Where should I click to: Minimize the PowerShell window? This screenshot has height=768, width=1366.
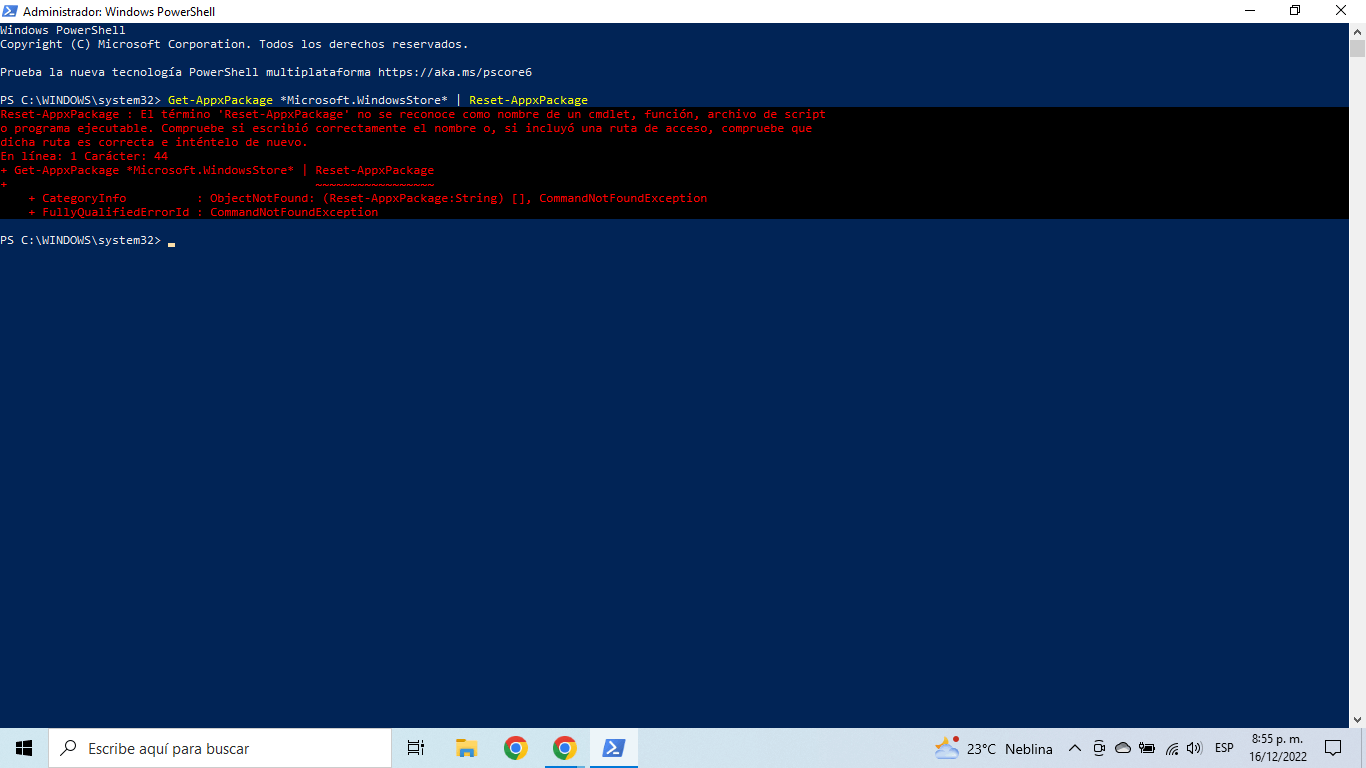click(x=1249, y=11)
